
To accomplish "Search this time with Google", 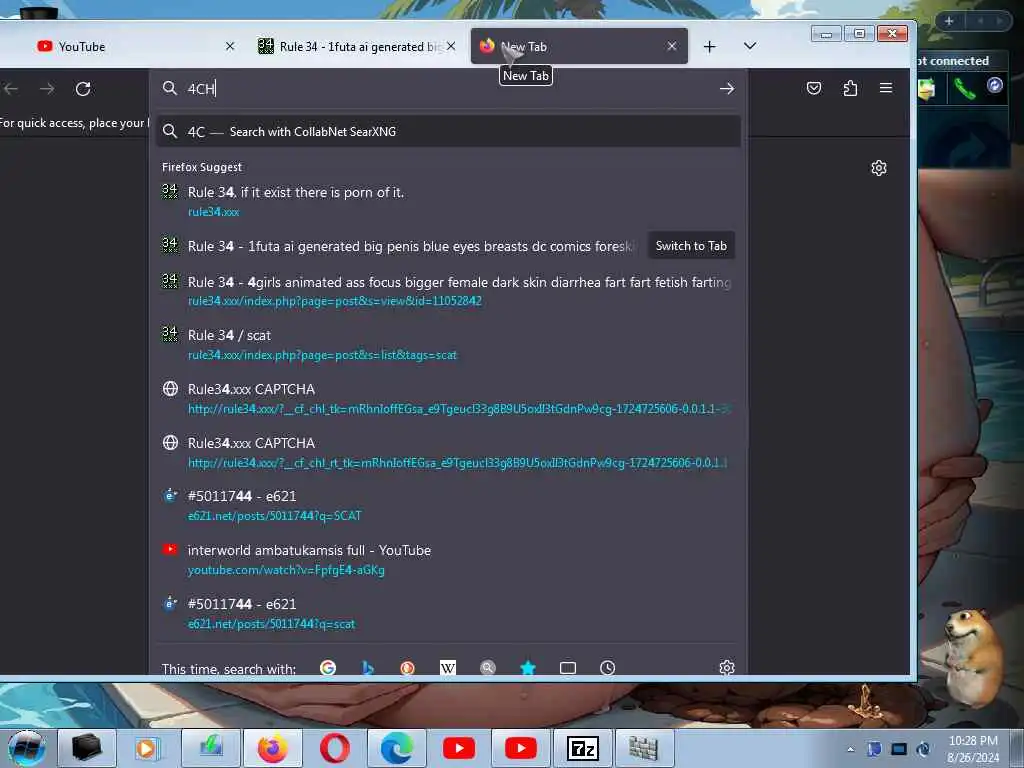I will coord(328,667).
